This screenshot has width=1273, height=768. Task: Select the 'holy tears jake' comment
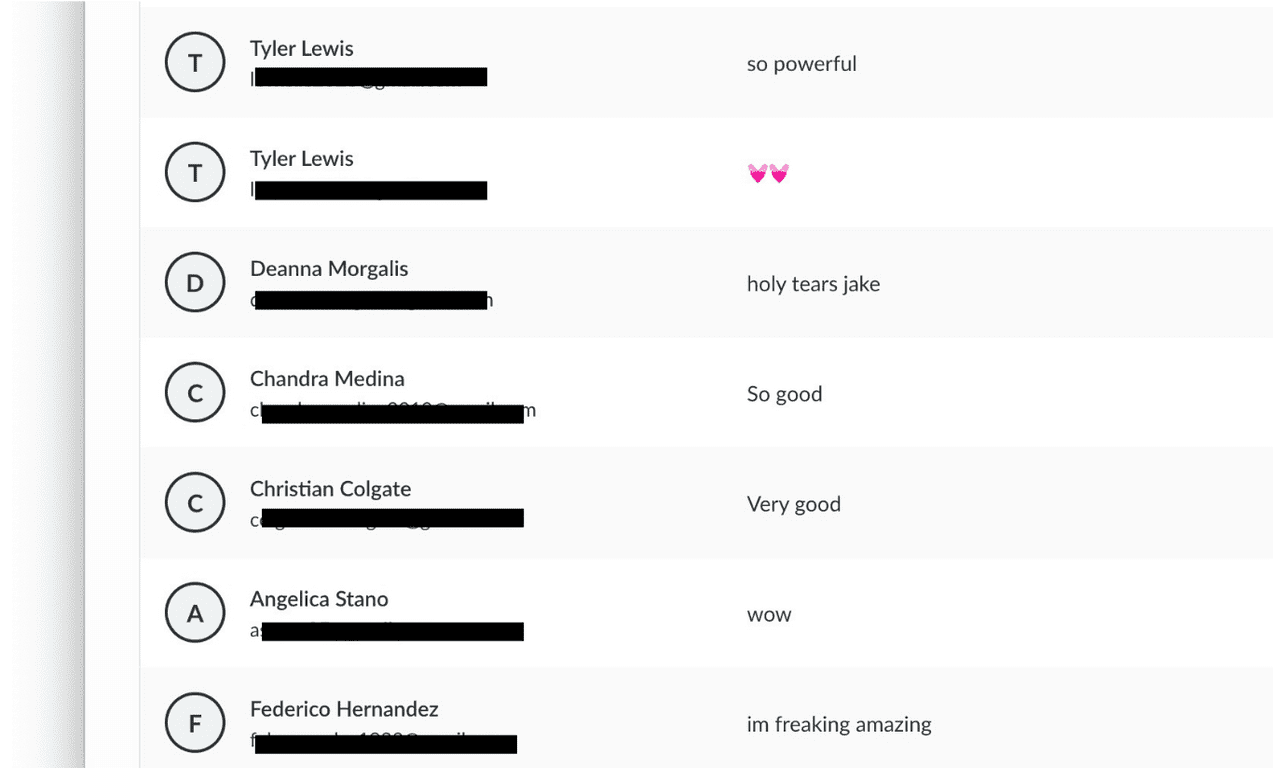click(x=813, y=284)
